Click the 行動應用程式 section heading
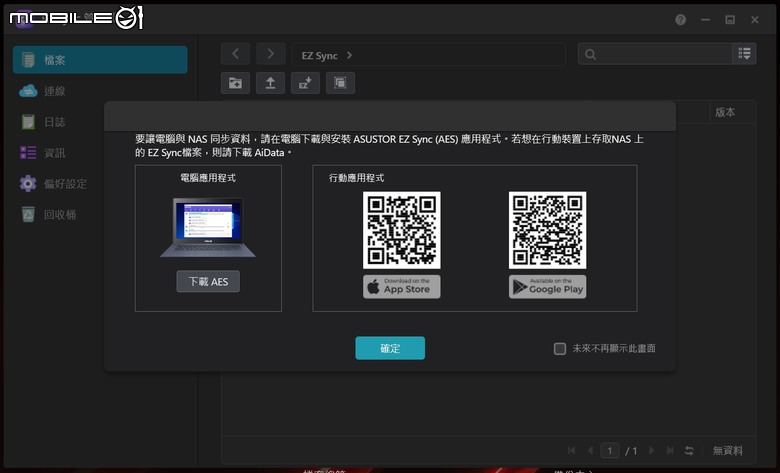The height and width of the screenshot is (473, 780). 356,178
